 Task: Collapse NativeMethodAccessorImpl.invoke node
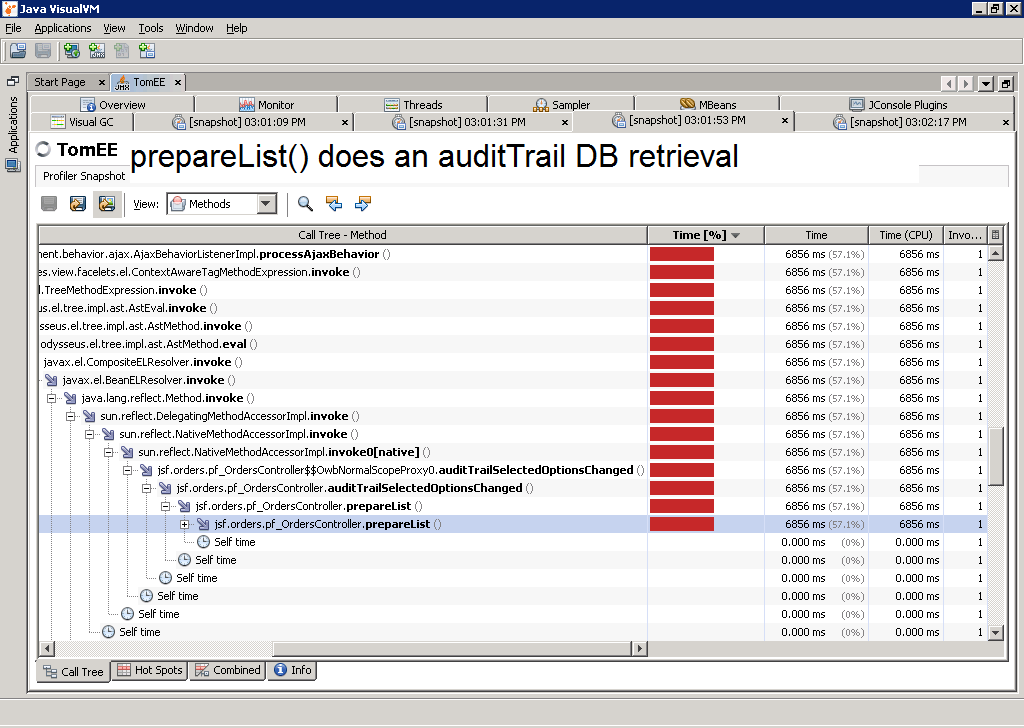coord(89,434)
